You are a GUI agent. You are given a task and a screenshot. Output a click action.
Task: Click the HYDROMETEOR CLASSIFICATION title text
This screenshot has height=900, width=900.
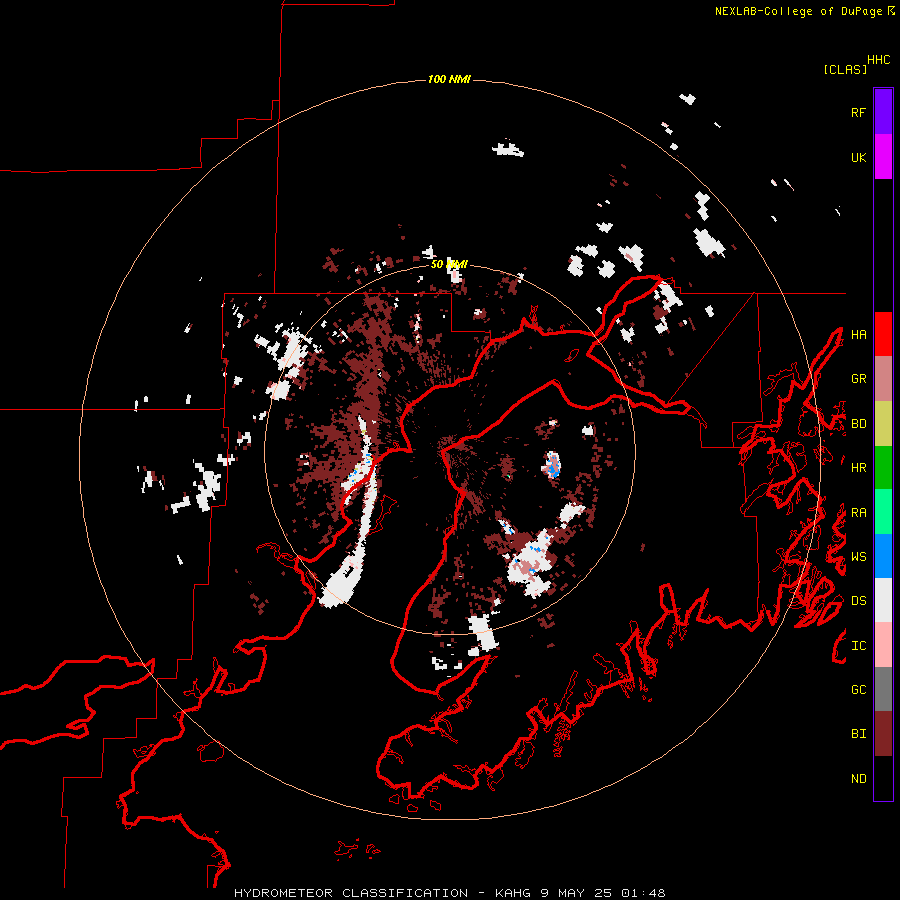[x=351, y=893]
